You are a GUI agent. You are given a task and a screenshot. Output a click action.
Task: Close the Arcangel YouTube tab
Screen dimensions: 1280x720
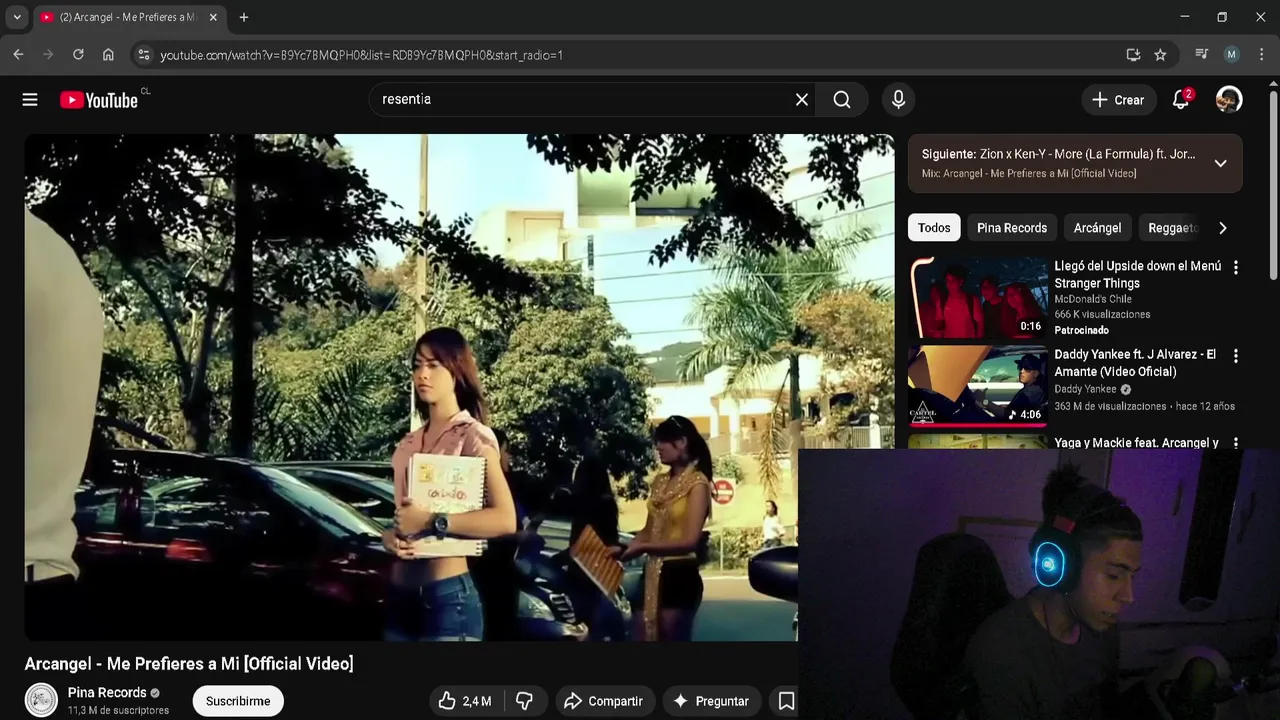212,17
